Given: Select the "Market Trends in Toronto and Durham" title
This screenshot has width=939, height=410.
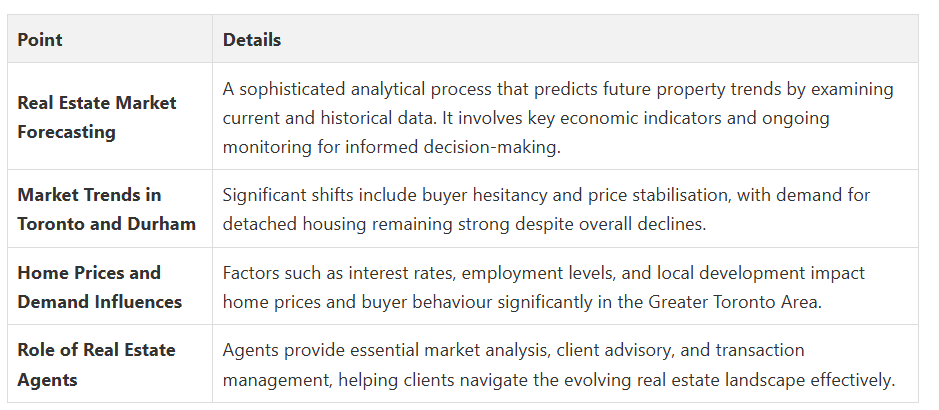Looking at the screenshot, I should 106,209.
